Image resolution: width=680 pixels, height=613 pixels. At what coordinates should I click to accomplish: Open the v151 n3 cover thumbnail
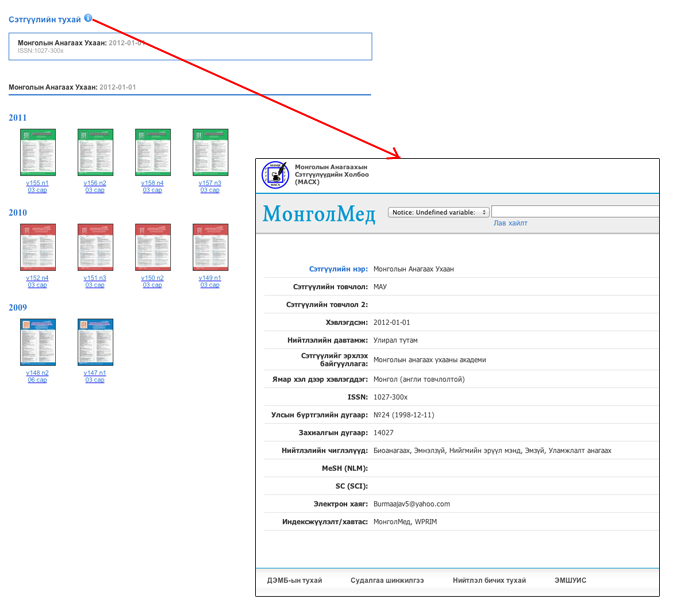tap(95, 247)
